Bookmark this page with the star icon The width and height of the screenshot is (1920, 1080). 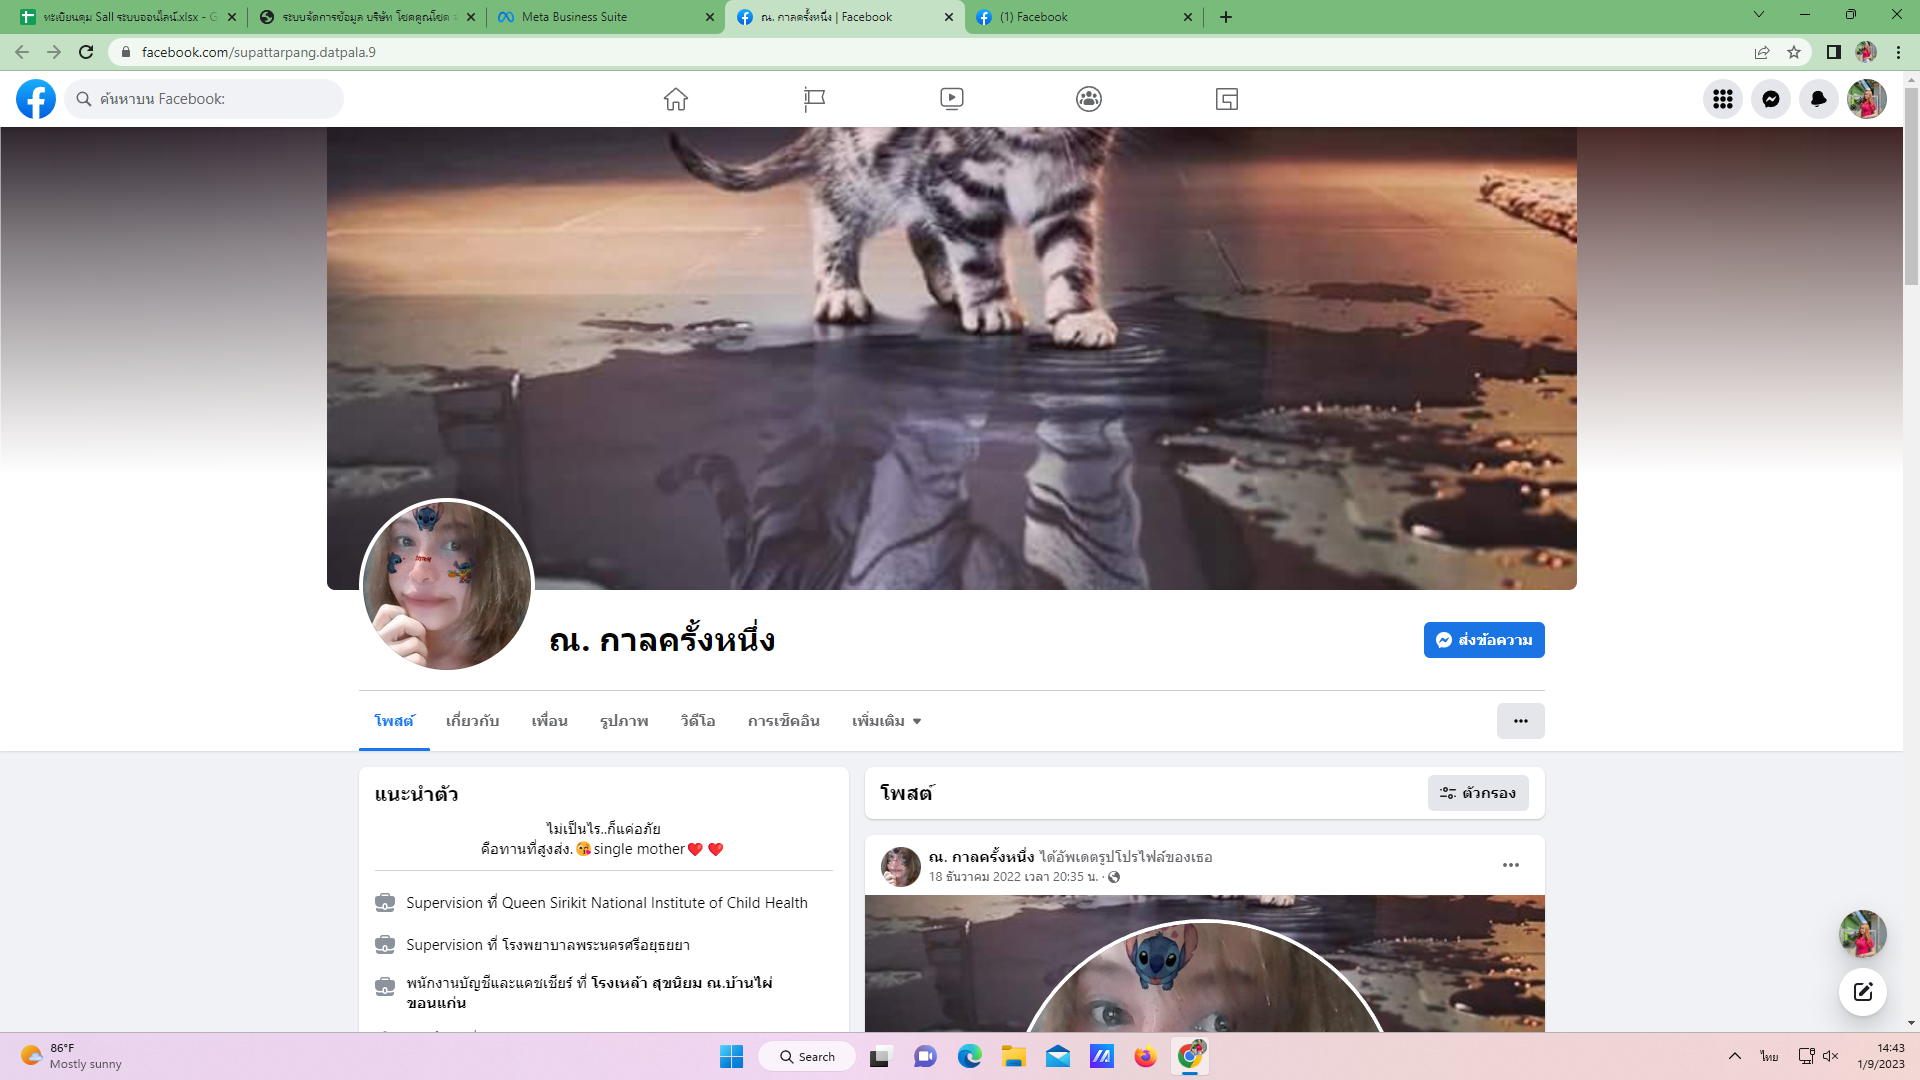point(1794,52)
